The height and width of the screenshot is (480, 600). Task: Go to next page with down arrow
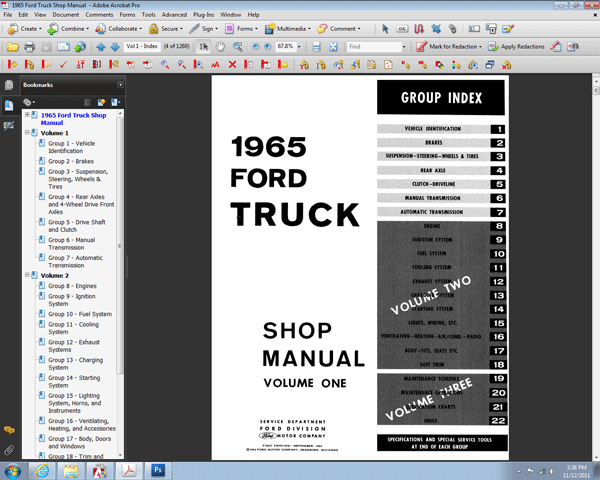coord(115,47)
